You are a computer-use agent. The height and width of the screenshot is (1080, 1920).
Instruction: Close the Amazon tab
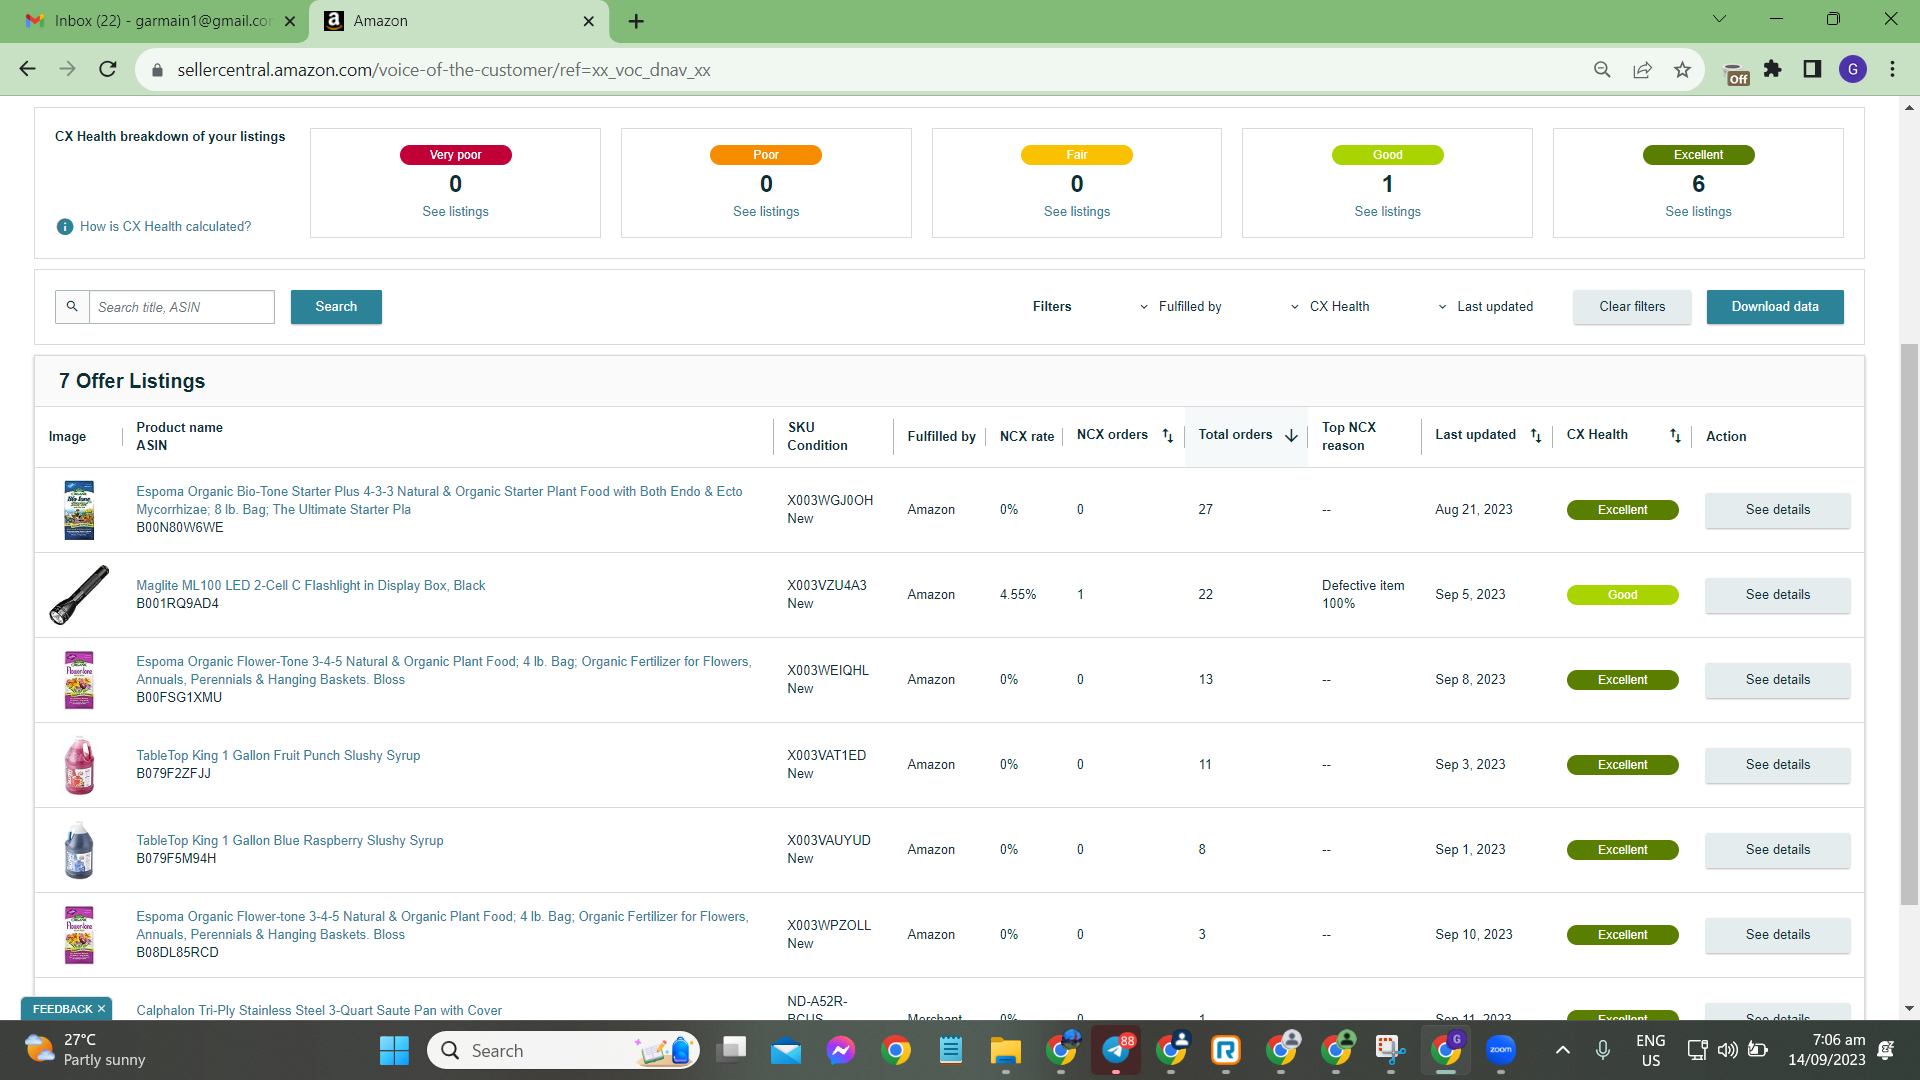click(589, 21)
